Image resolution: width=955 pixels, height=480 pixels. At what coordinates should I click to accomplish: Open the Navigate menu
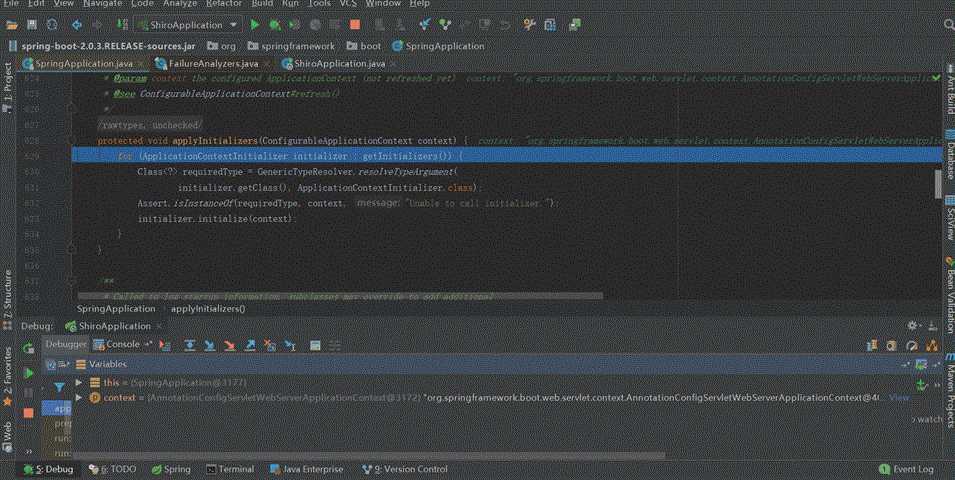tap(102, 3)
